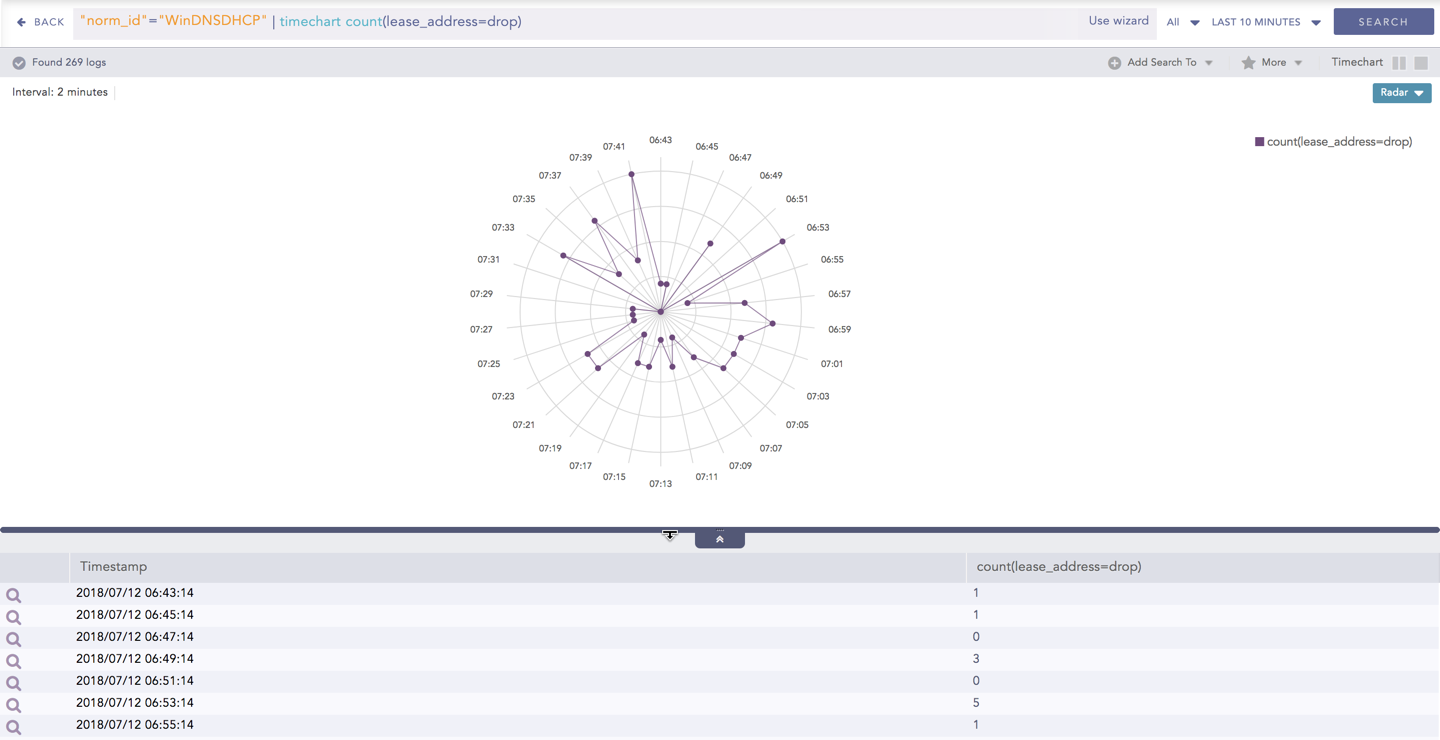Image resolution: width=1440 pixels, height=740 pixels.
Task: Click the star icon next to More
Action: coord(1248,63)
